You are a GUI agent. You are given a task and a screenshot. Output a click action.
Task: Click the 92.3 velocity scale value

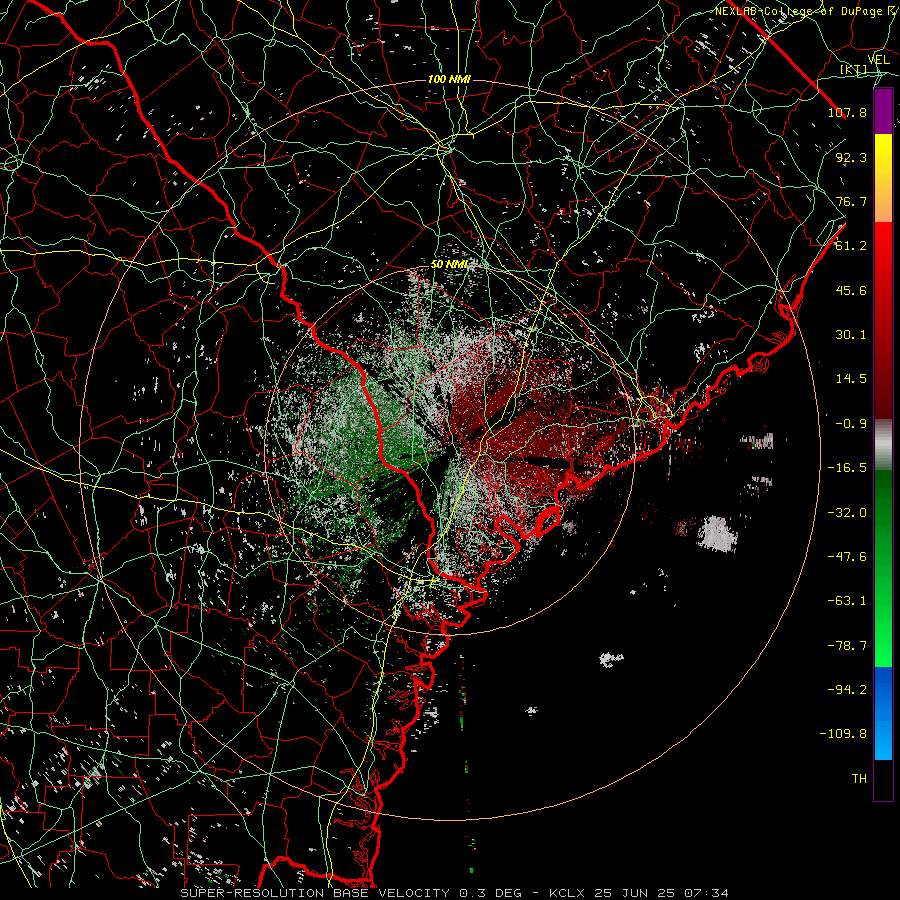point(851,157)
